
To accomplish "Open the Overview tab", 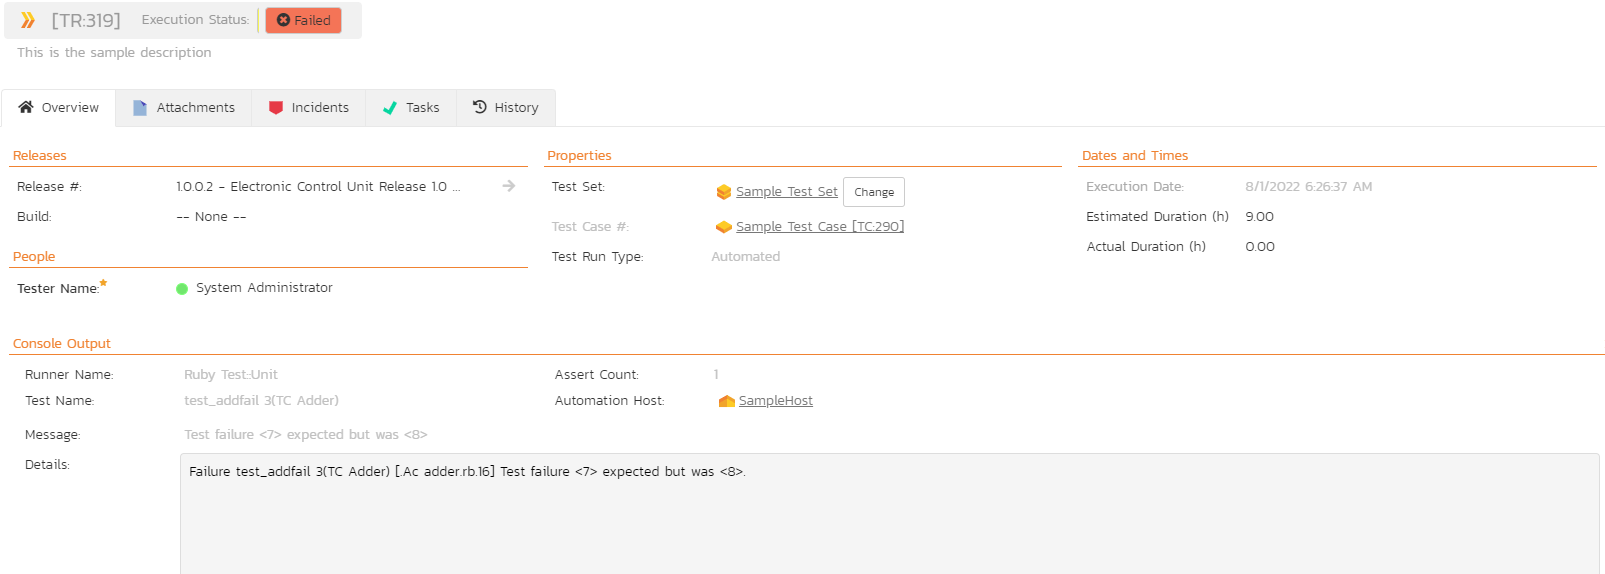I will tap(59, 108).
